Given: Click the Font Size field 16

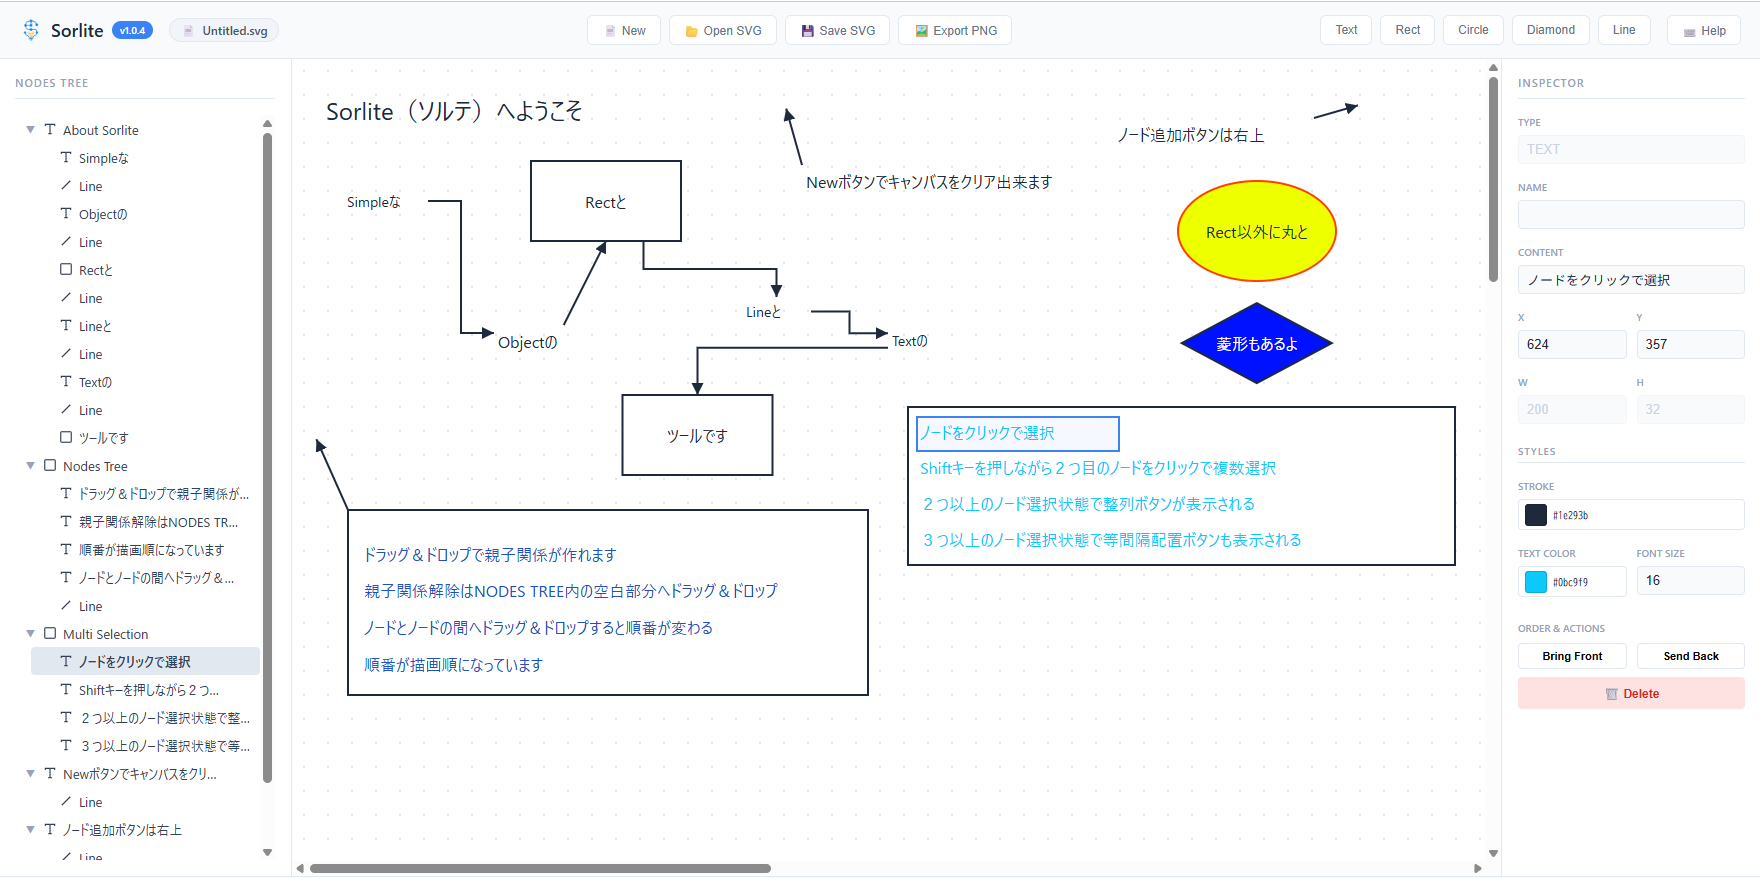Looking at the screenshot, I should click(1690, 580).
